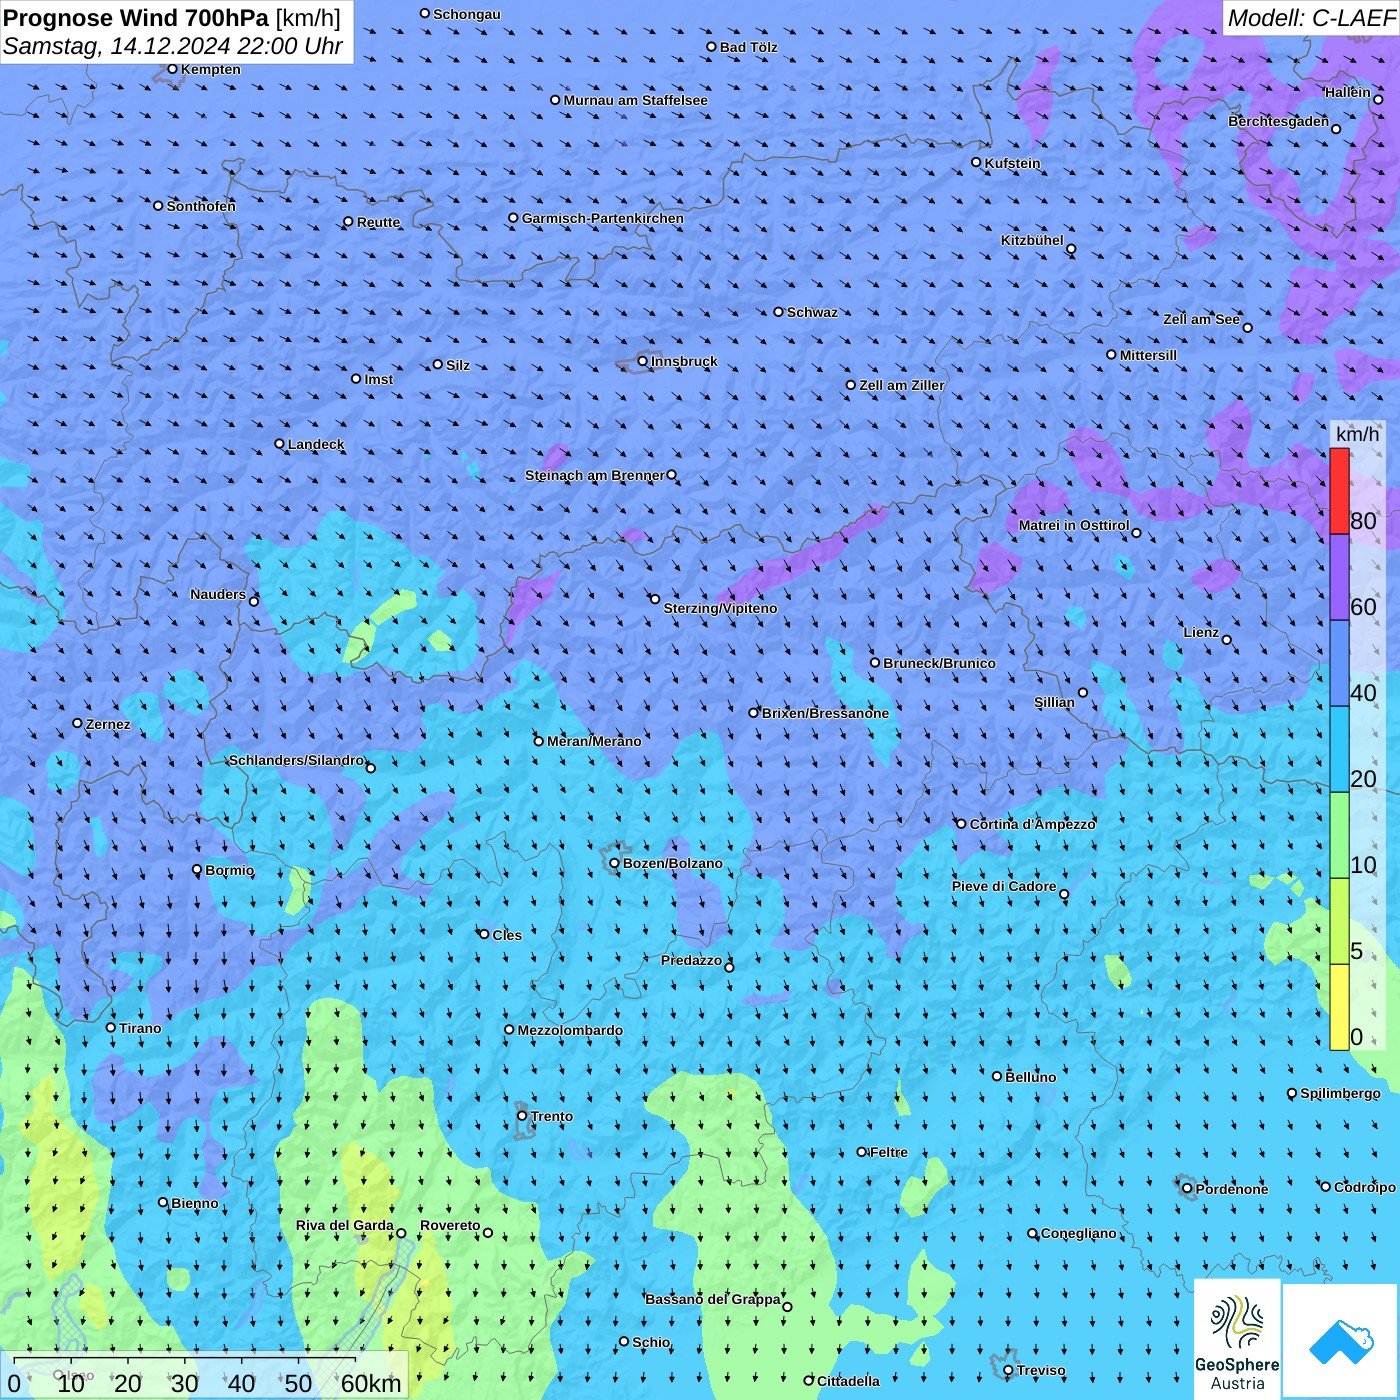Select the Bruneck/Brunico label

(939, 663)
